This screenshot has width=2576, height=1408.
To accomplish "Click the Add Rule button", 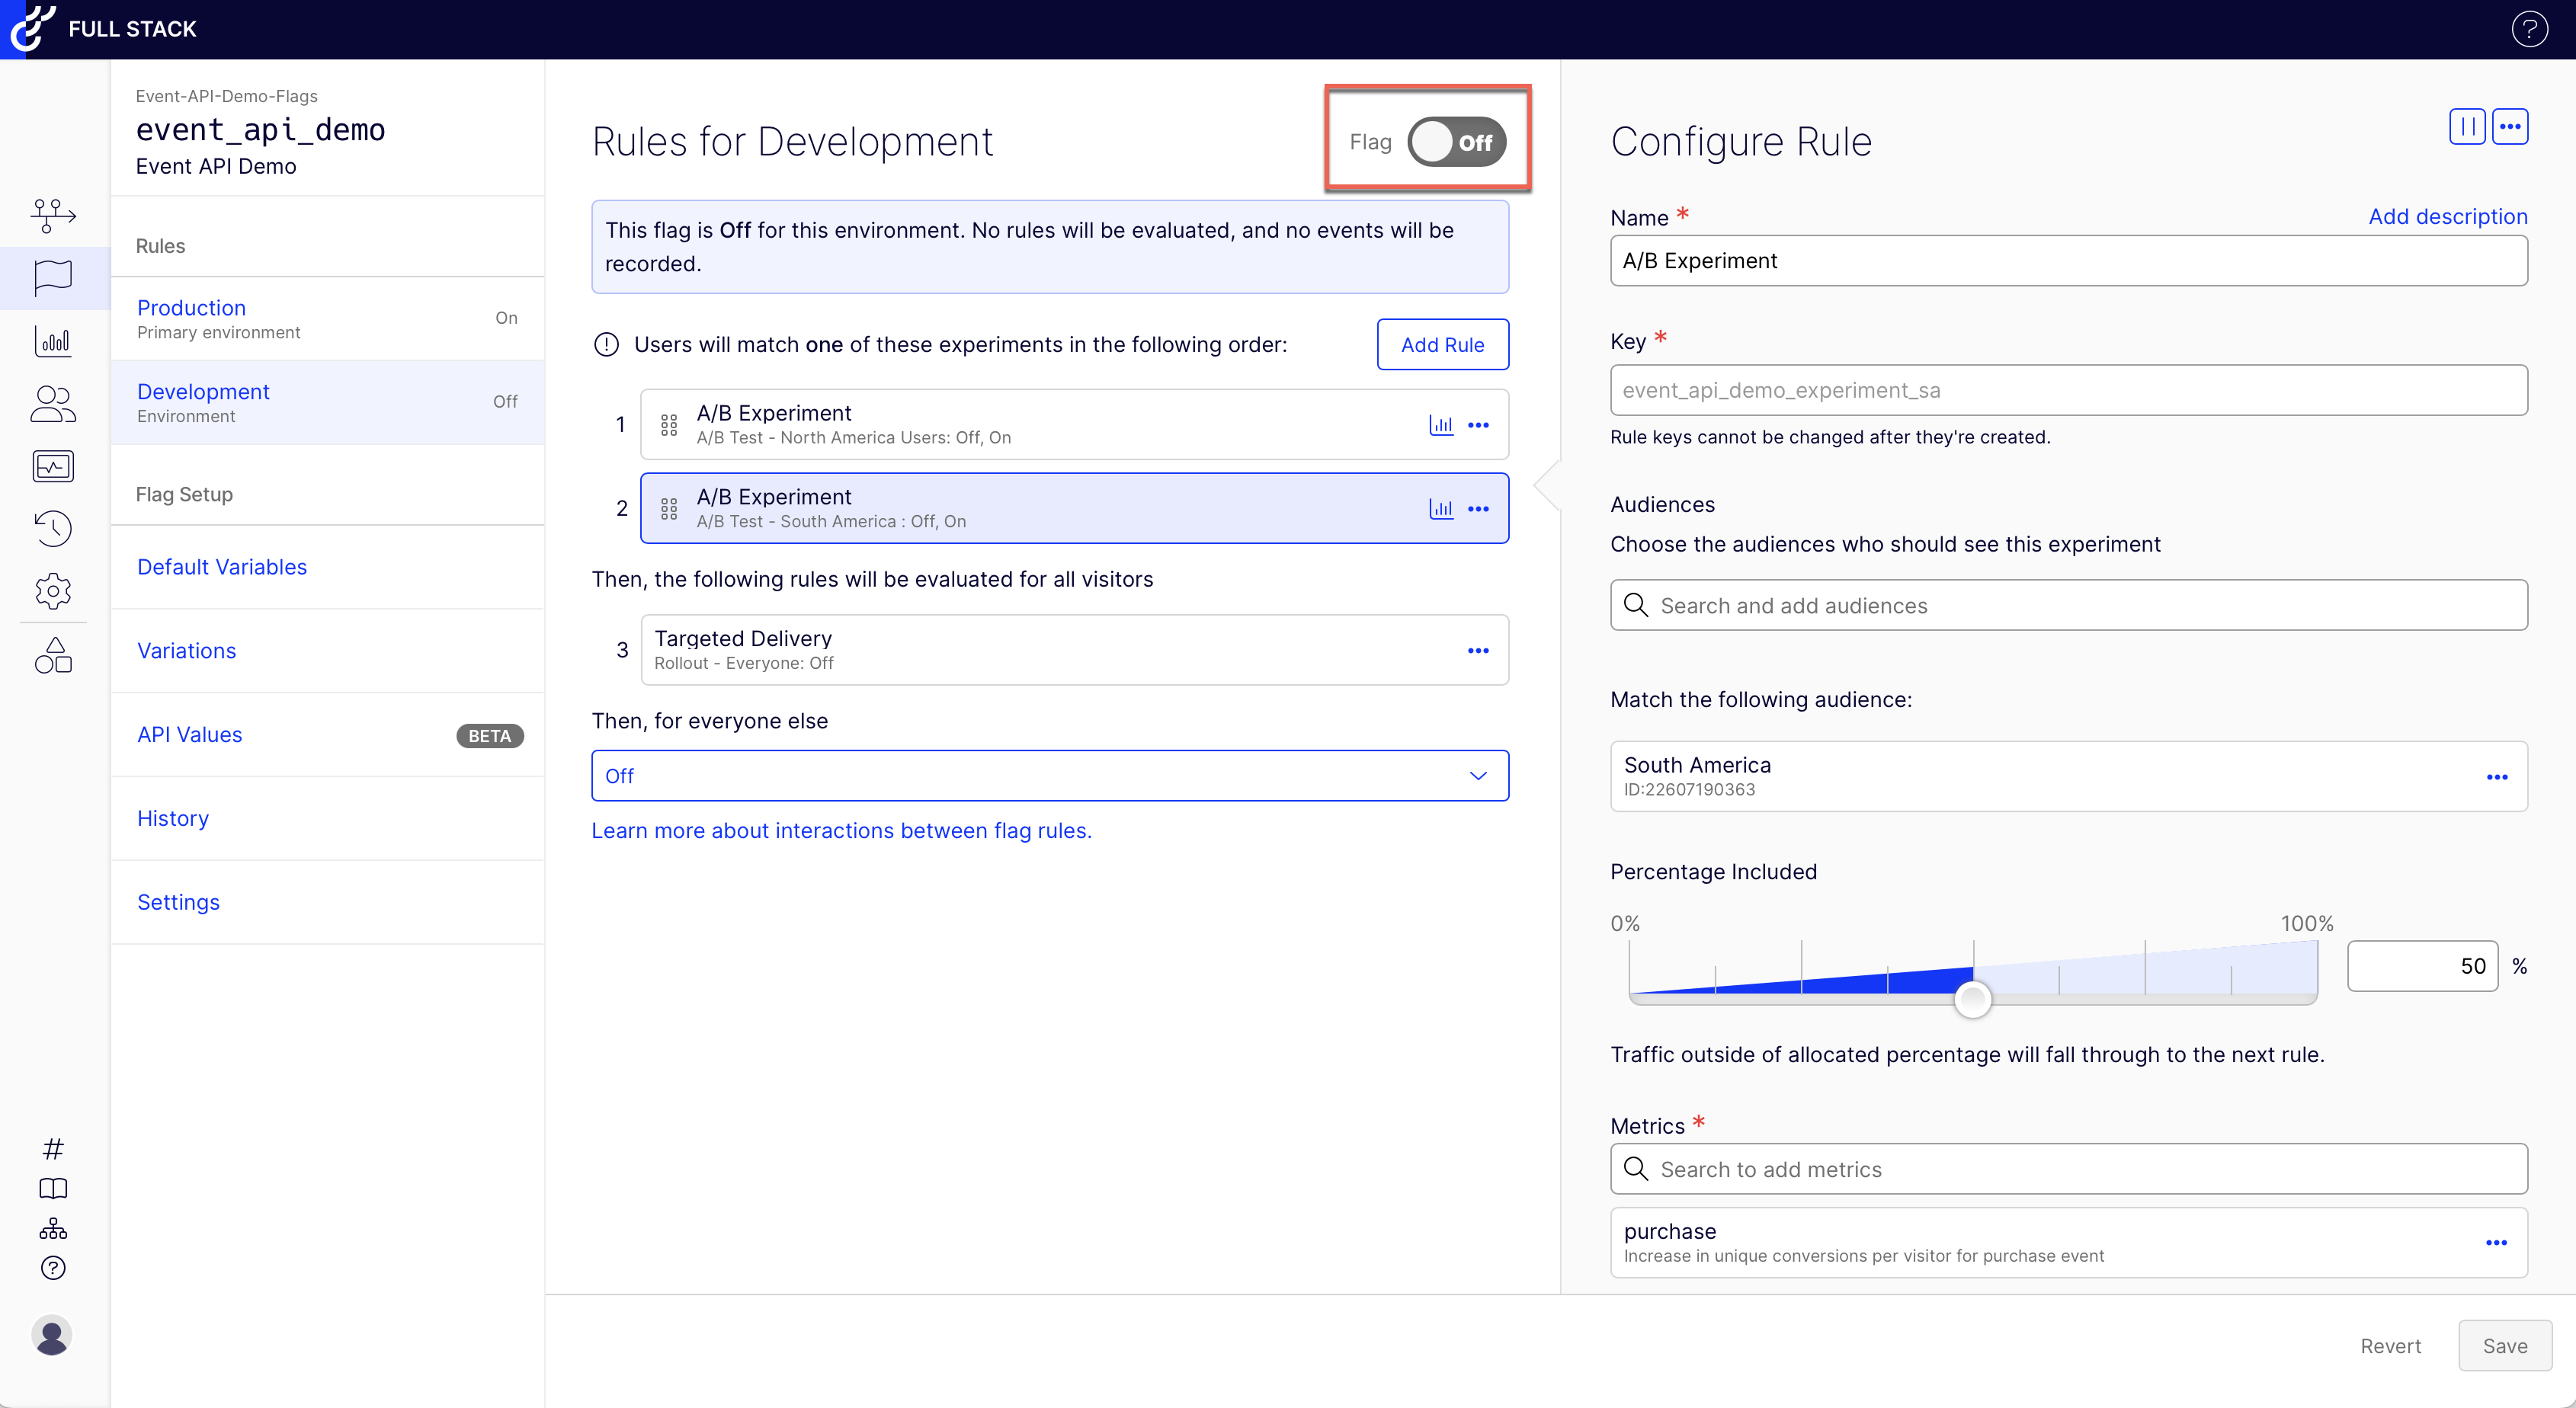I will (1442, 345).
